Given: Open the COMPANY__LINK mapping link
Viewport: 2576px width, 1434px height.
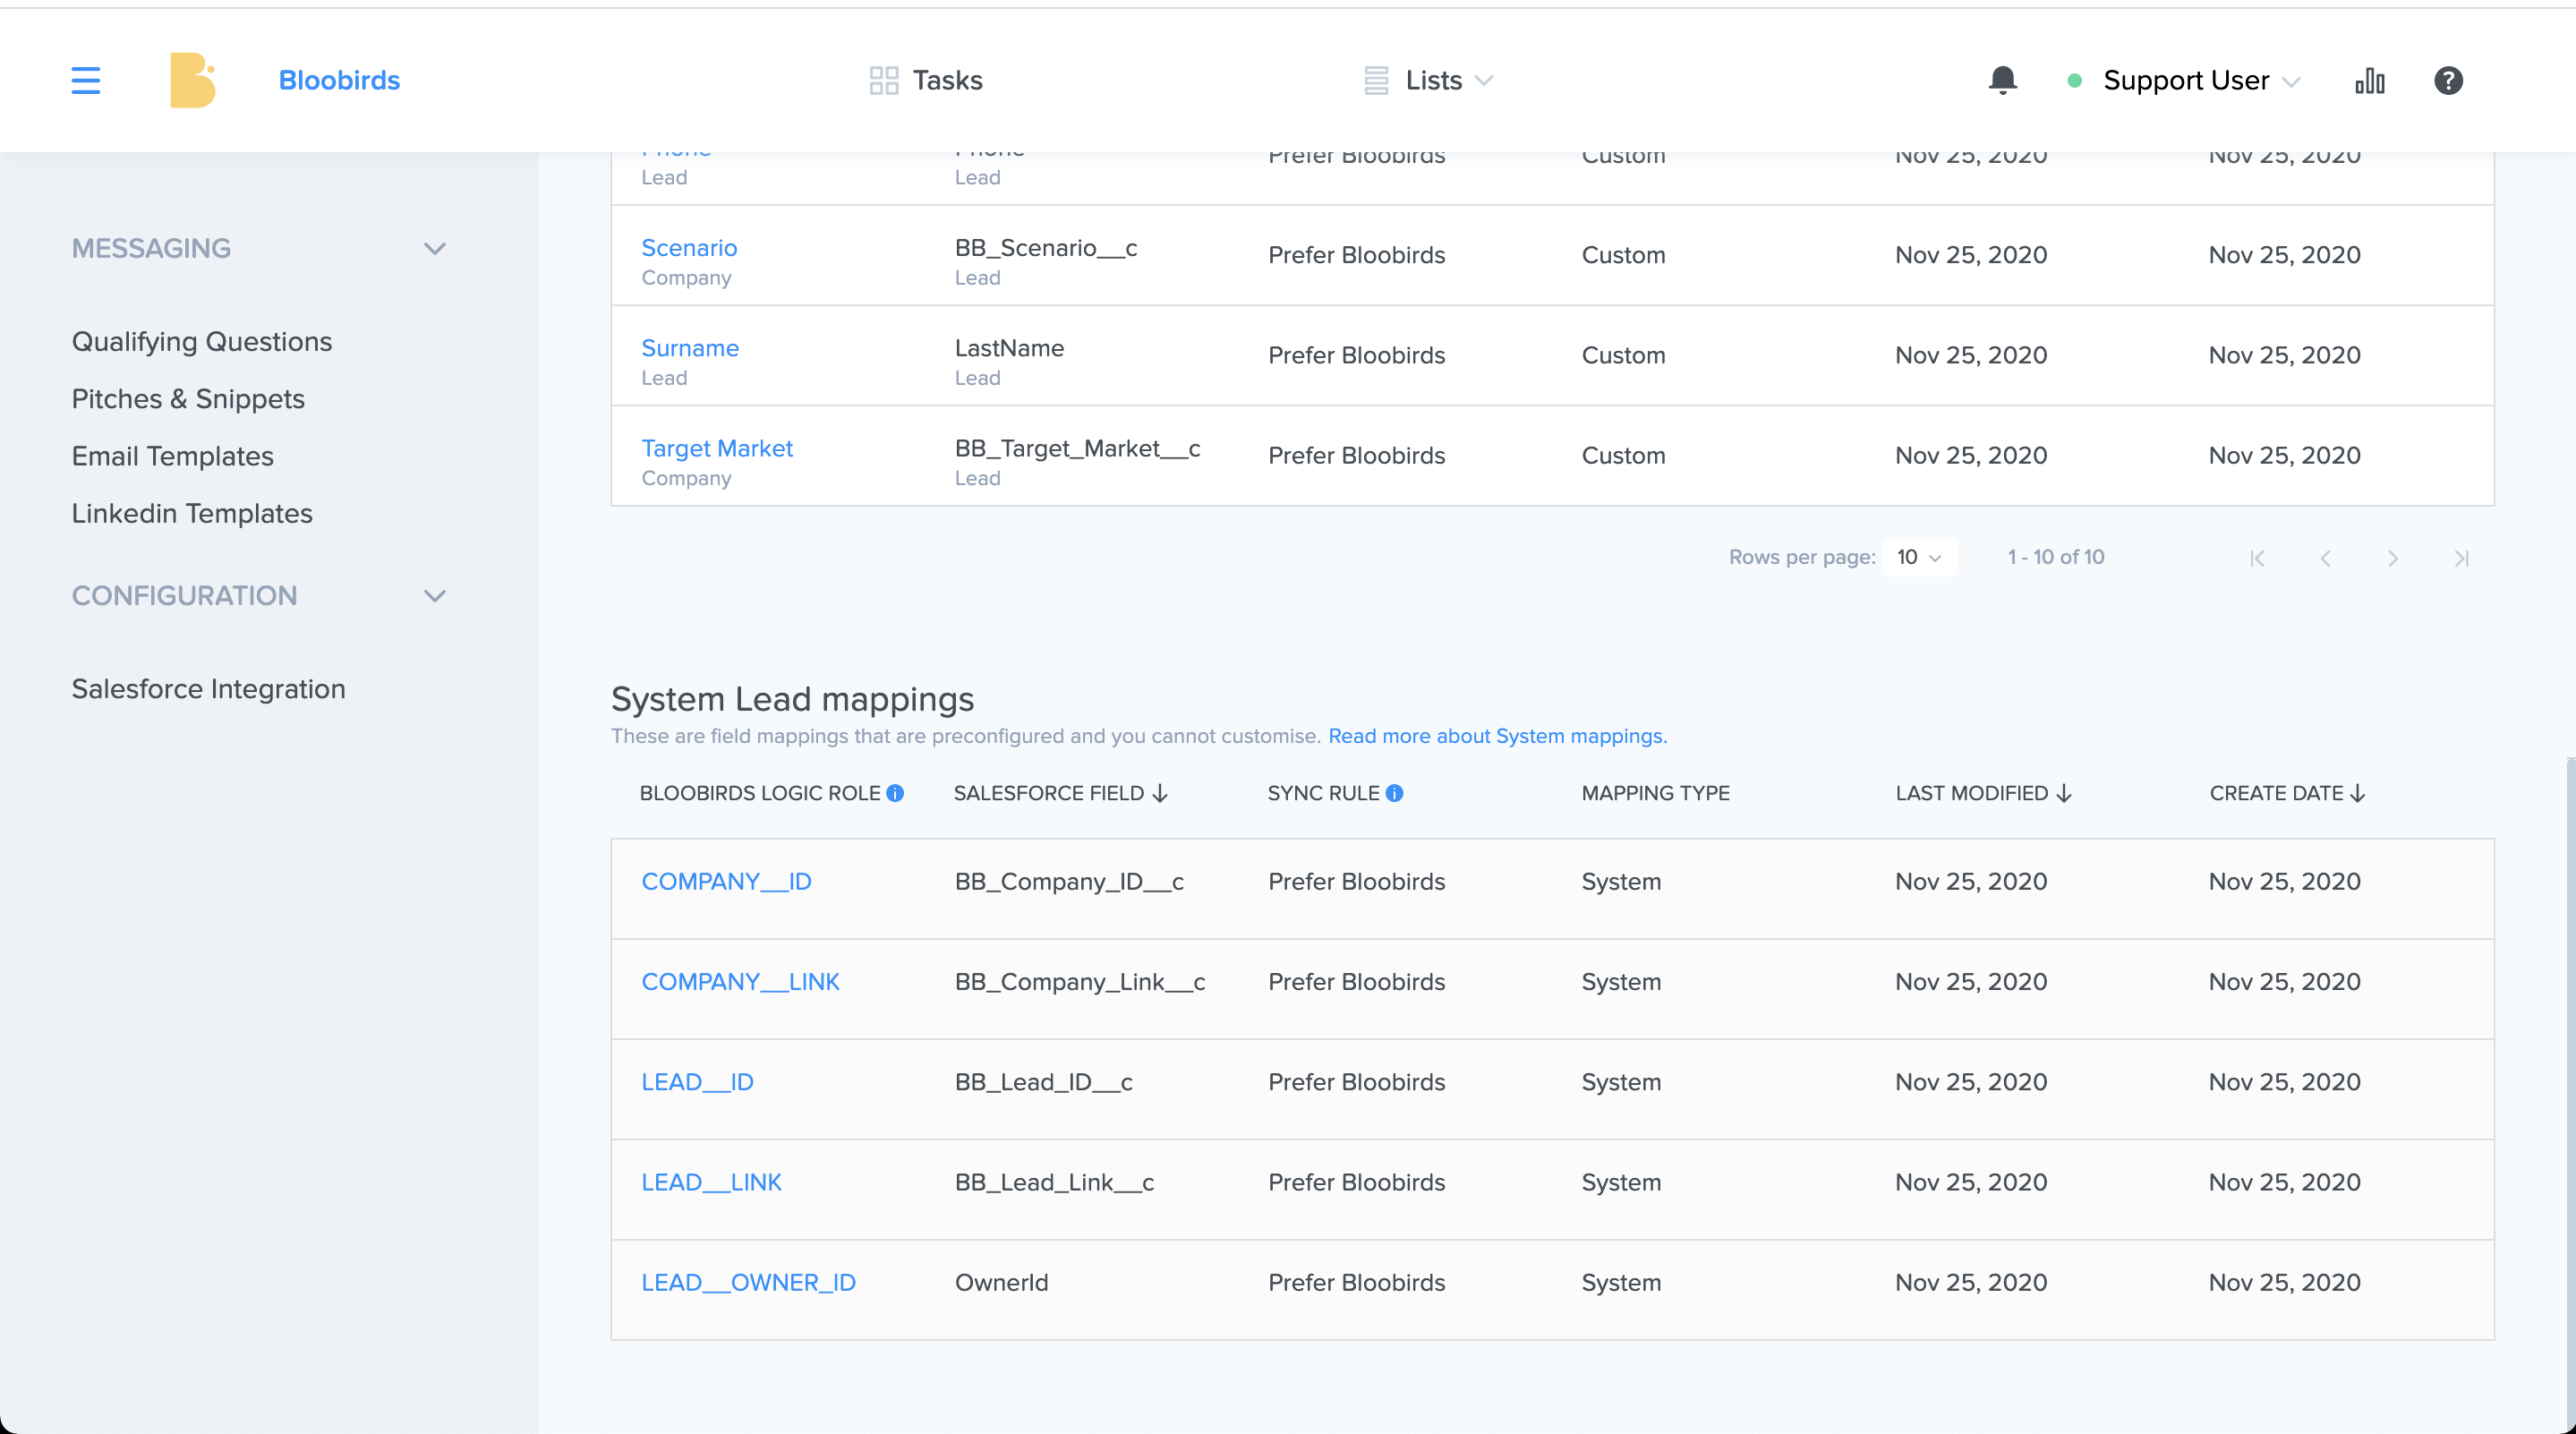Looking at the screenshot, I should (740, 981).
